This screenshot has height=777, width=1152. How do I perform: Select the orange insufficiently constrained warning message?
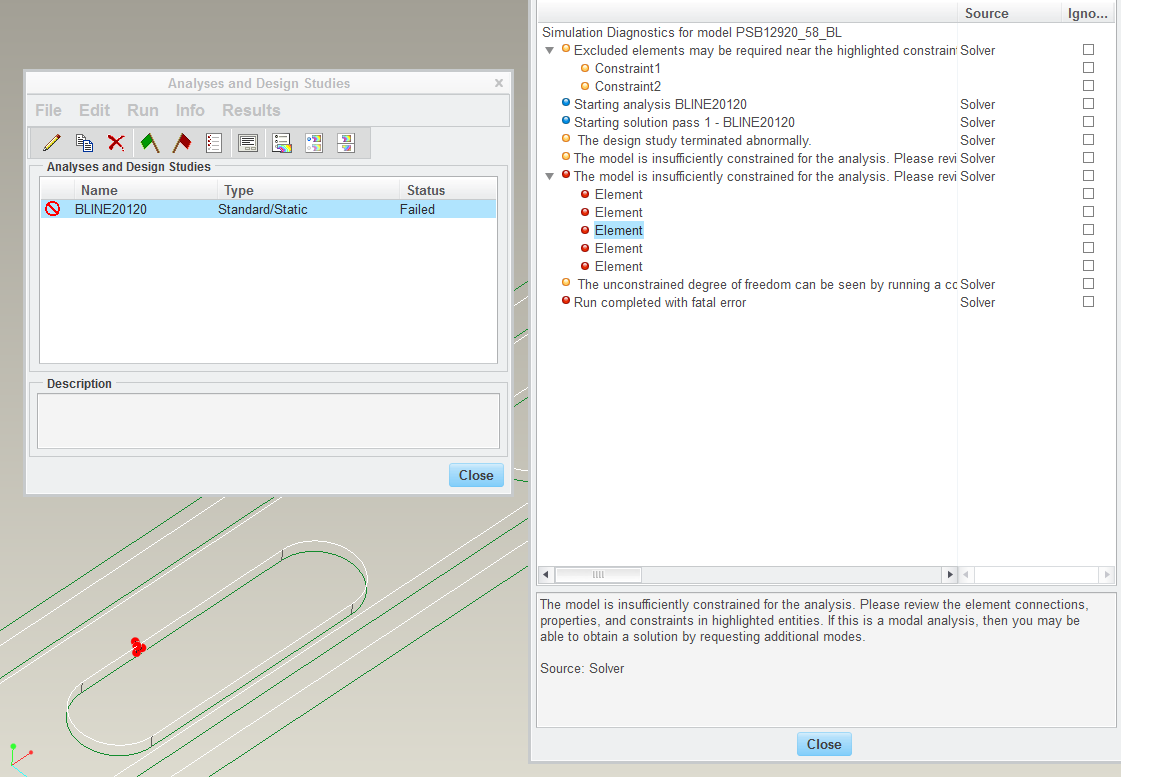765,159
